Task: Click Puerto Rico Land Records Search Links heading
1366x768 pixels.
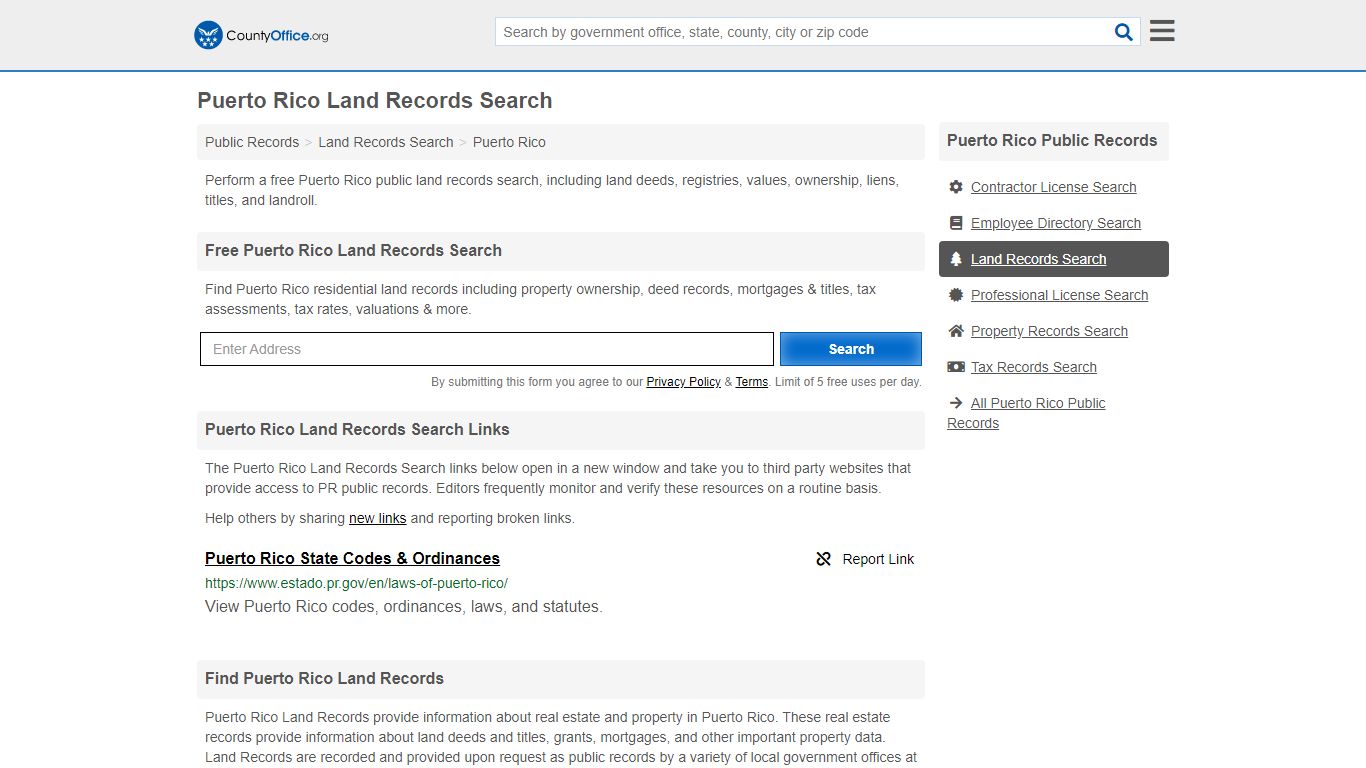Action: pyautogui.click(x=357, y=429)
